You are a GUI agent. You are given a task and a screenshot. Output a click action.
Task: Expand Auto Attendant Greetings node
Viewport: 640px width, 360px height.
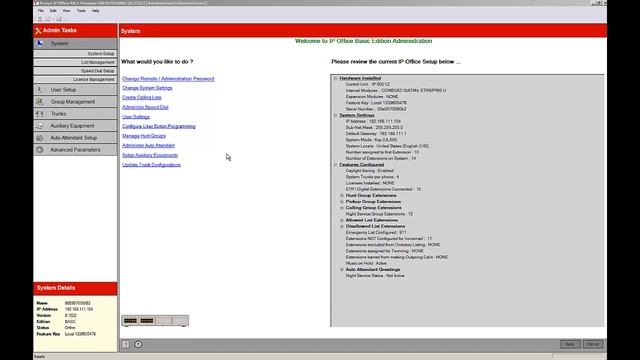[342, 269]
